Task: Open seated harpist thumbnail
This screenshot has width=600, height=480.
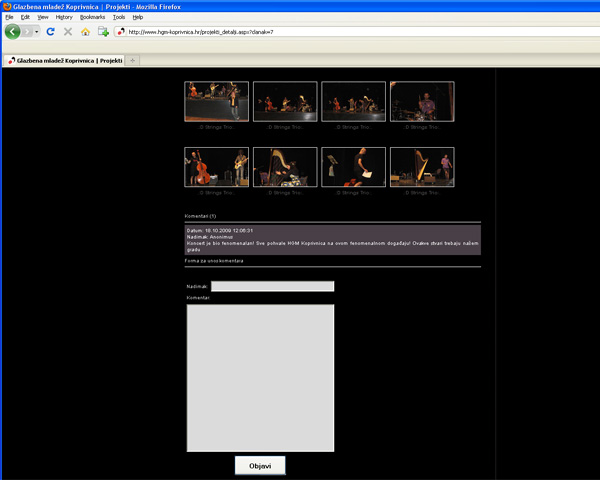Action: (x=285, y=167)
